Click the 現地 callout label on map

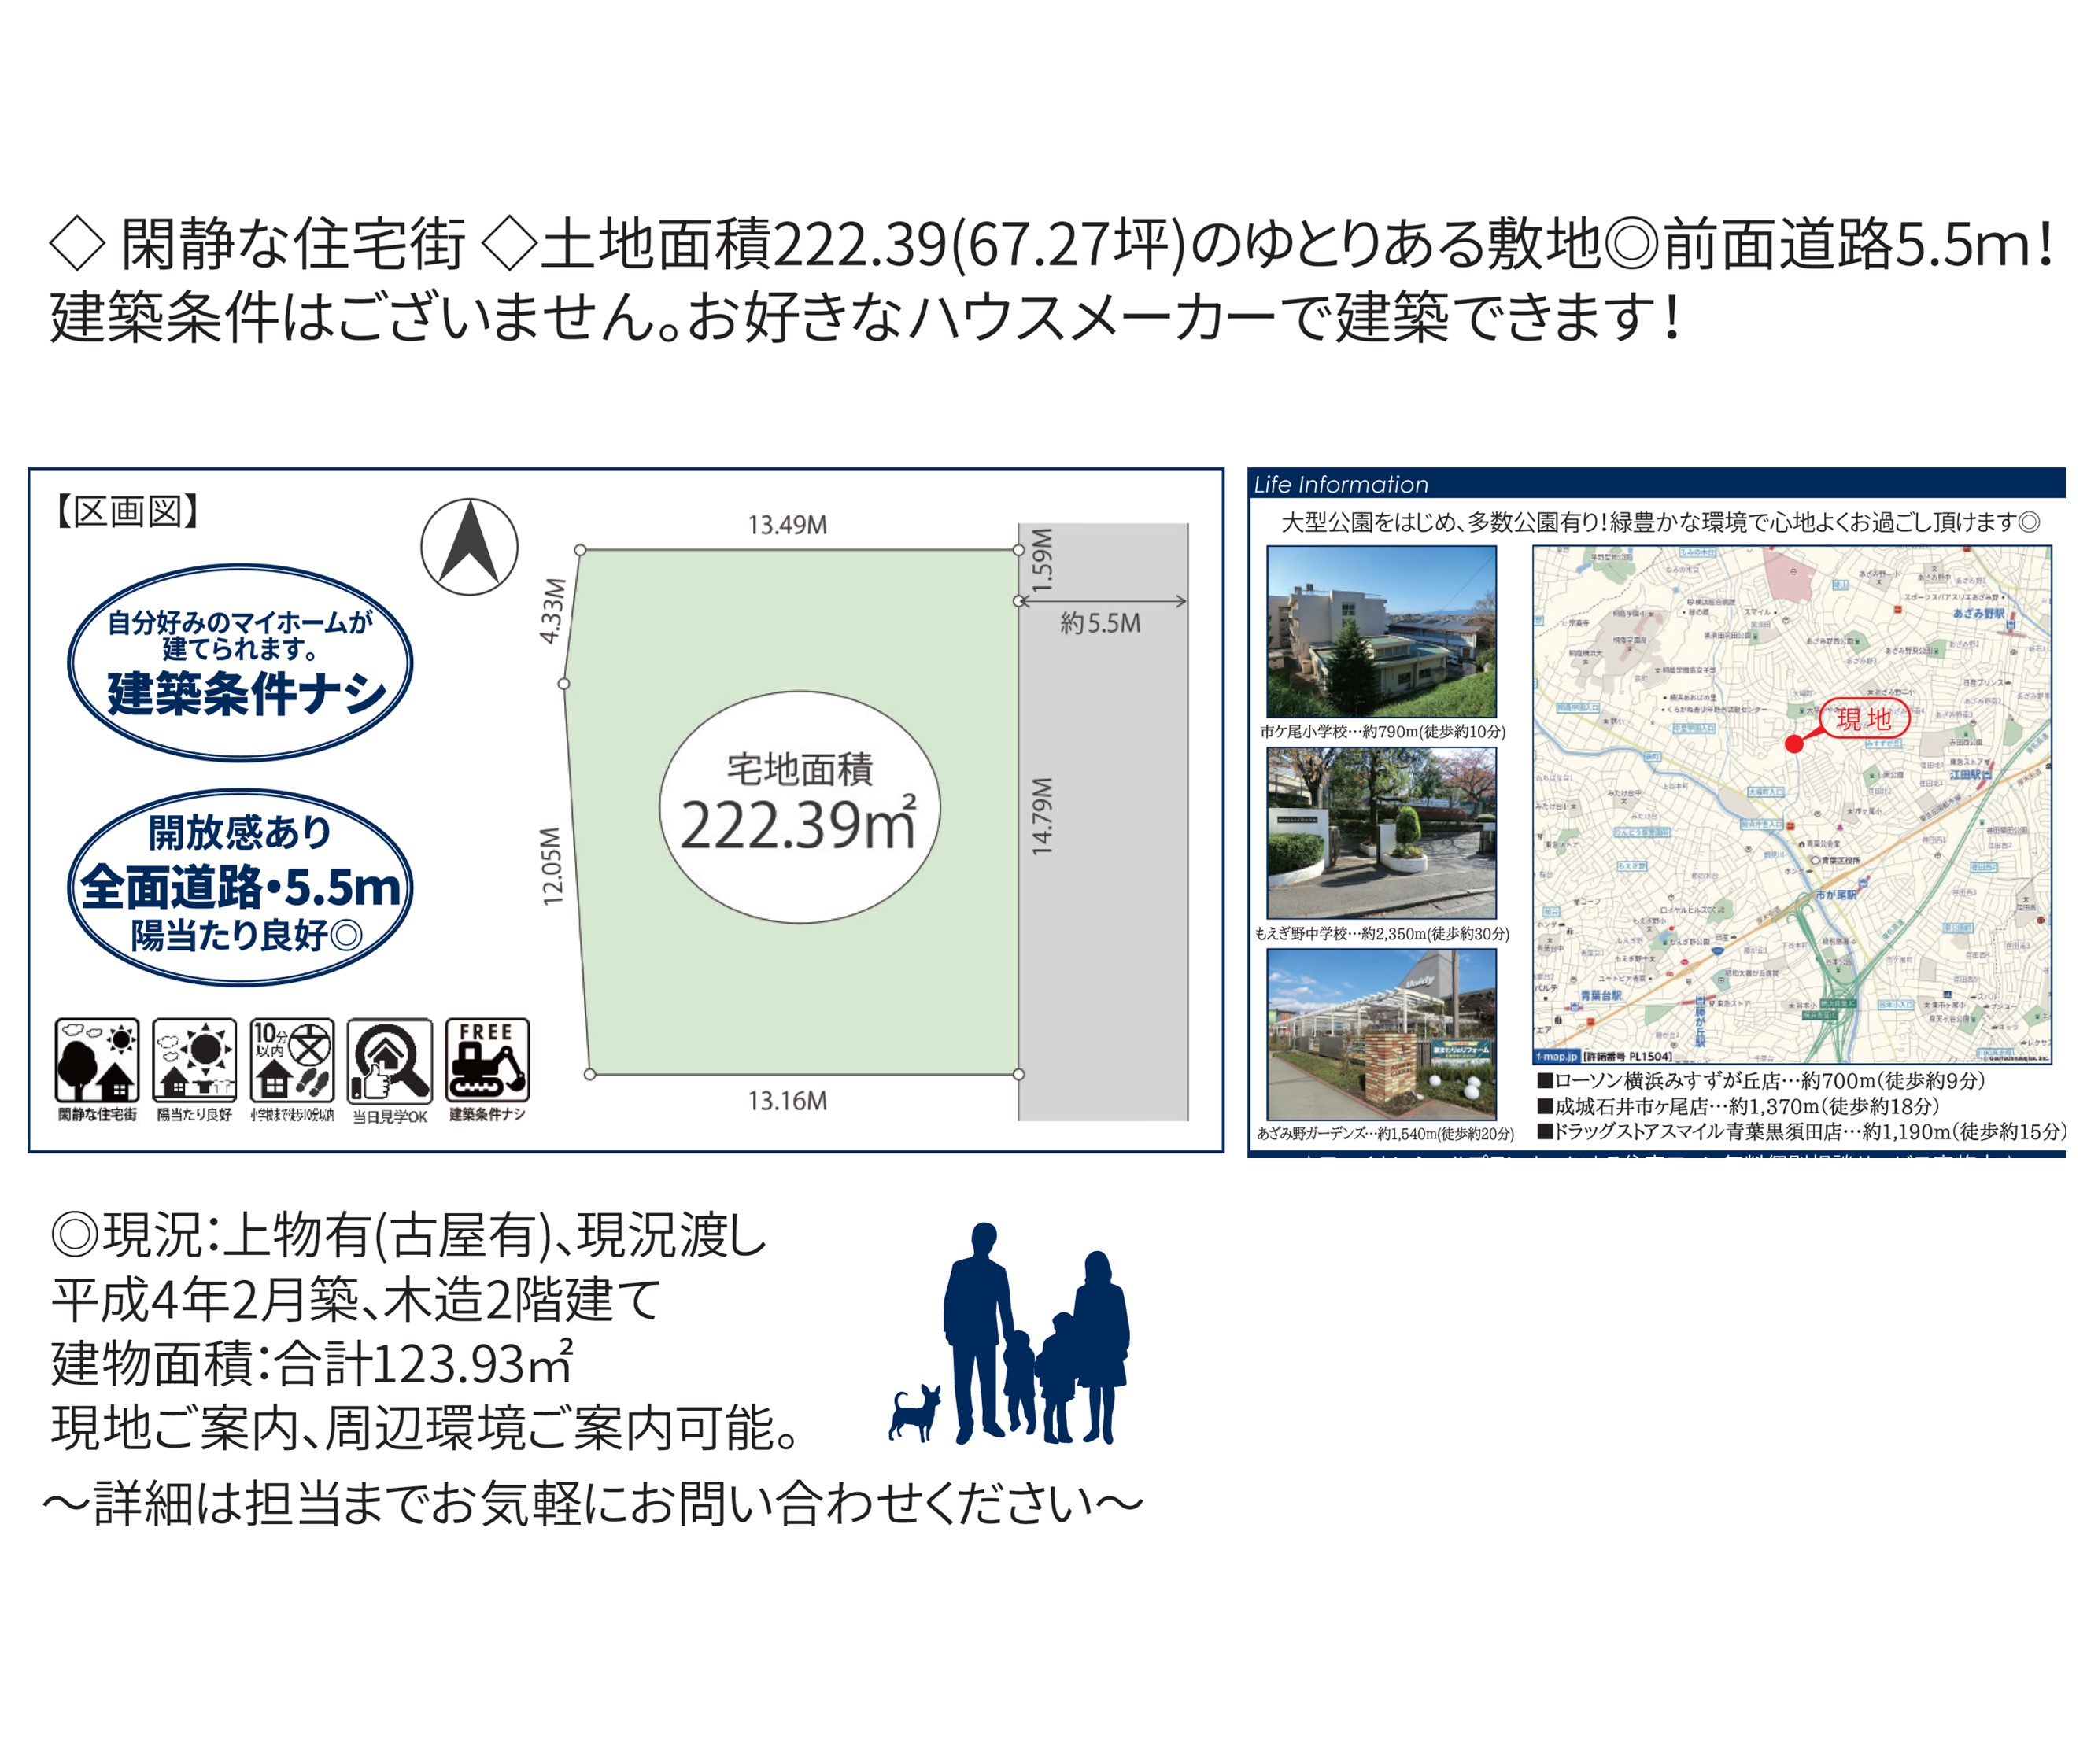click(x=1864, y=718)
